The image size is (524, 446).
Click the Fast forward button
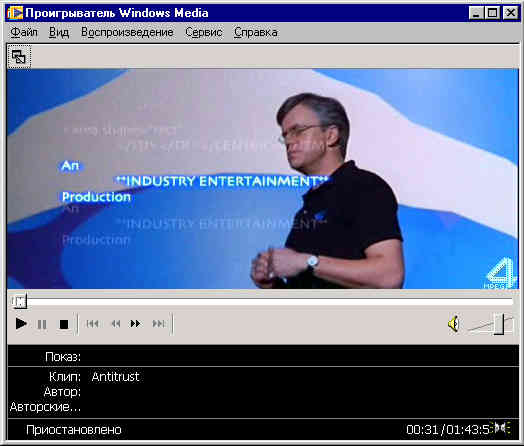[135, 324]
